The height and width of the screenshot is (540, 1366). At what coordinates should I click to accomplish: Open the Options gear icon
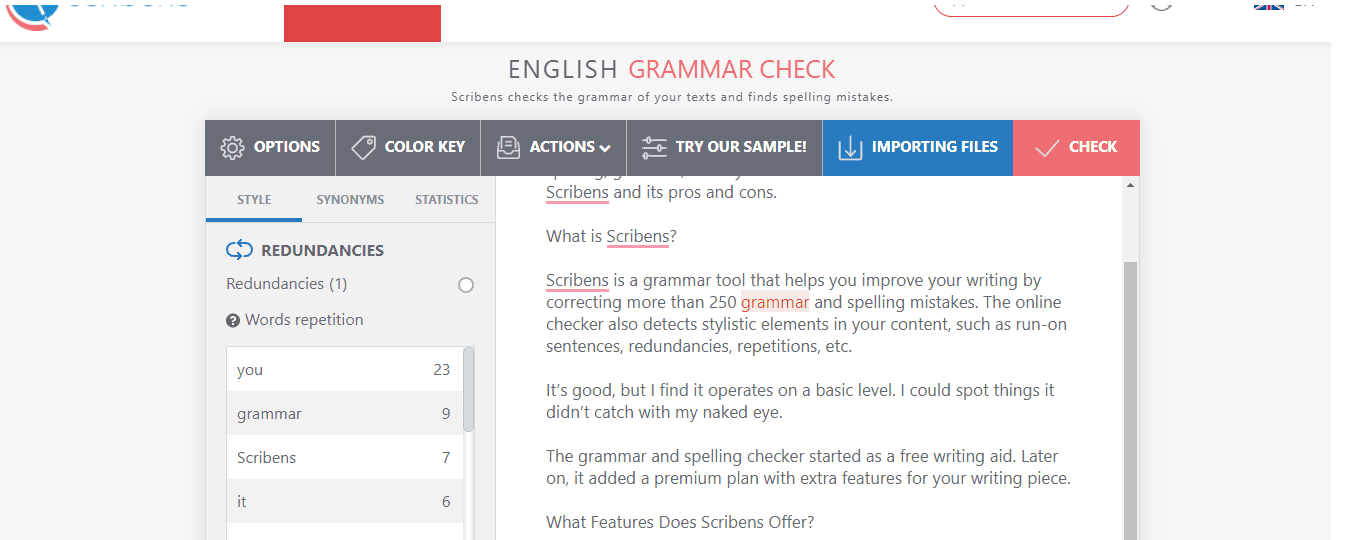232,147
